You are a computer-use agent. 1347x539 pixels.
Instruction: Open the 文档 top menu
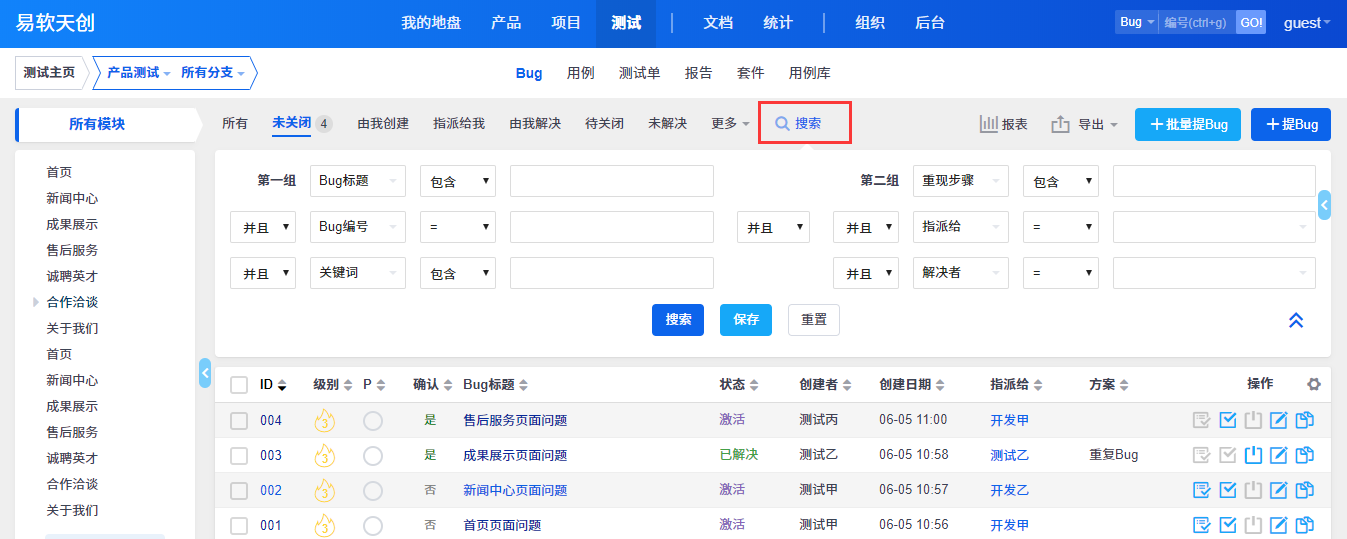(x=718, y=23)
